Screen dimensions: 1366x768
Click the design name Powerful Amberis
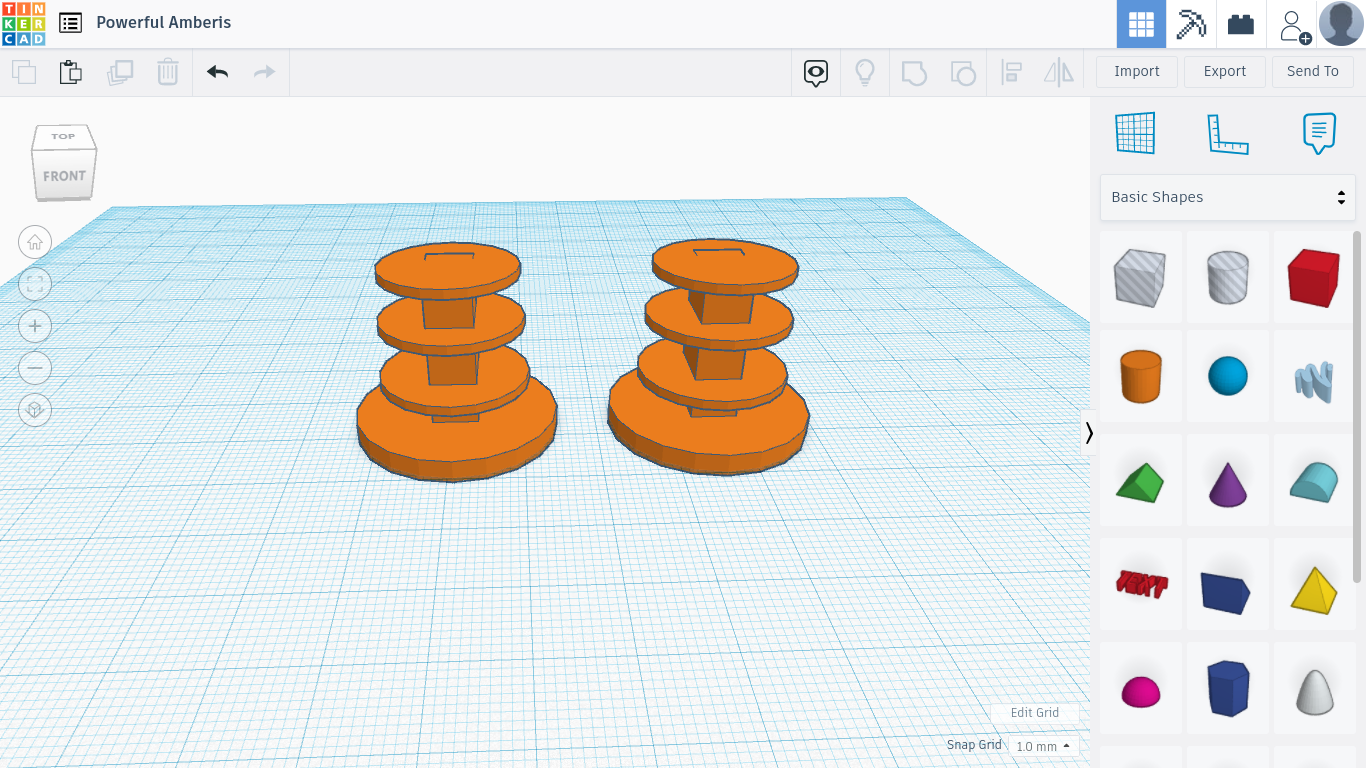coord(164,23)
